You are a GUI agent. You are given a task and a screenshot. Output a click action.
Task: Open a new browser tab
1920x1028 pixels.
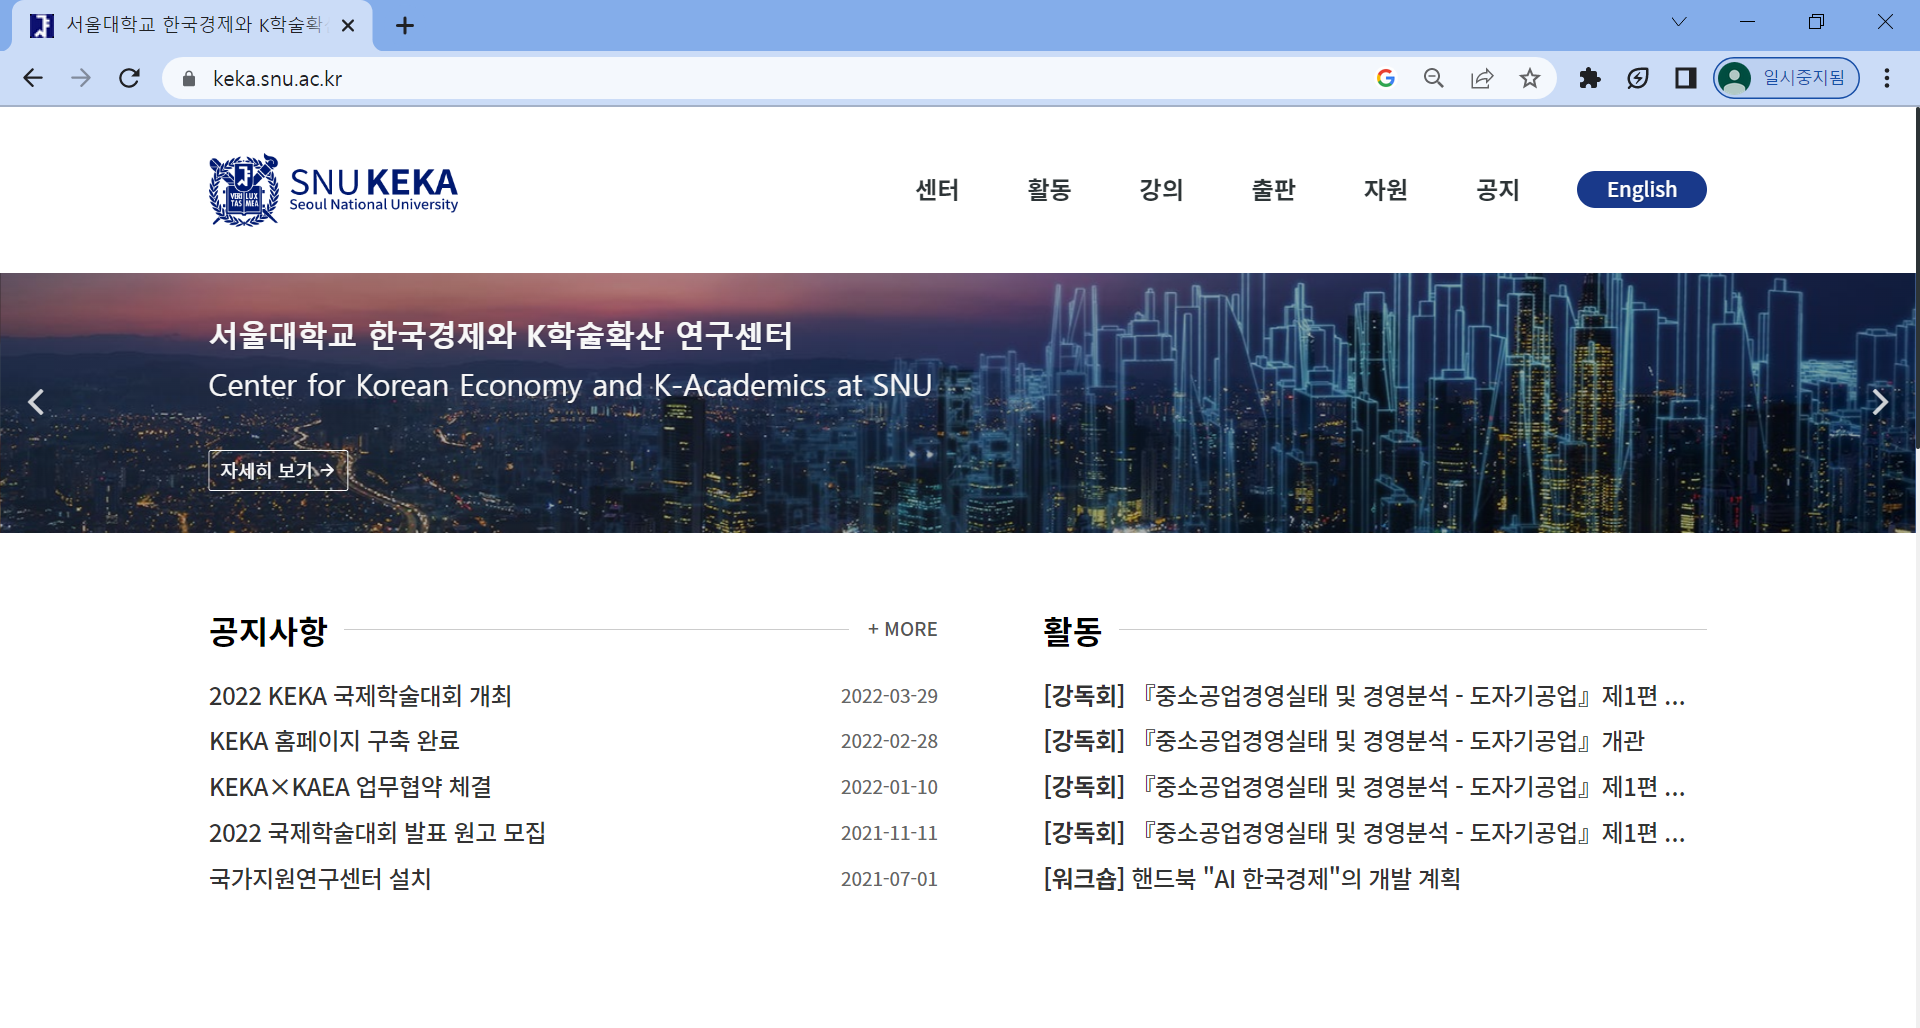(404, 26)
